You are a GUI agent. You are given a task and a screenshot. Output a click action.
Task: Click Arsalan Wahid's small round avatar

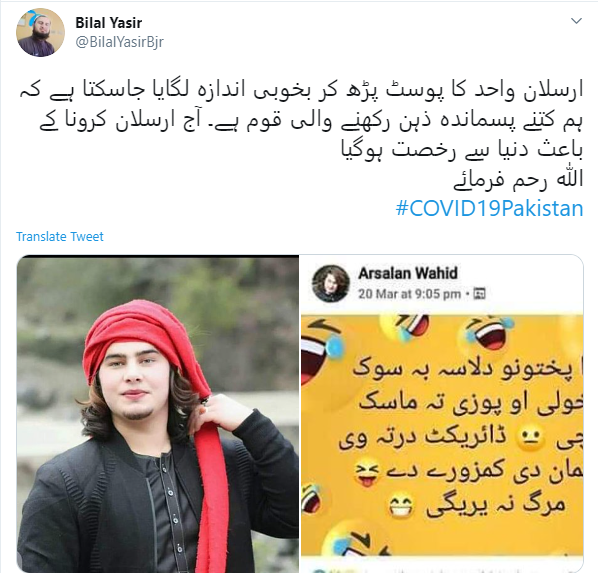(331, 283)
